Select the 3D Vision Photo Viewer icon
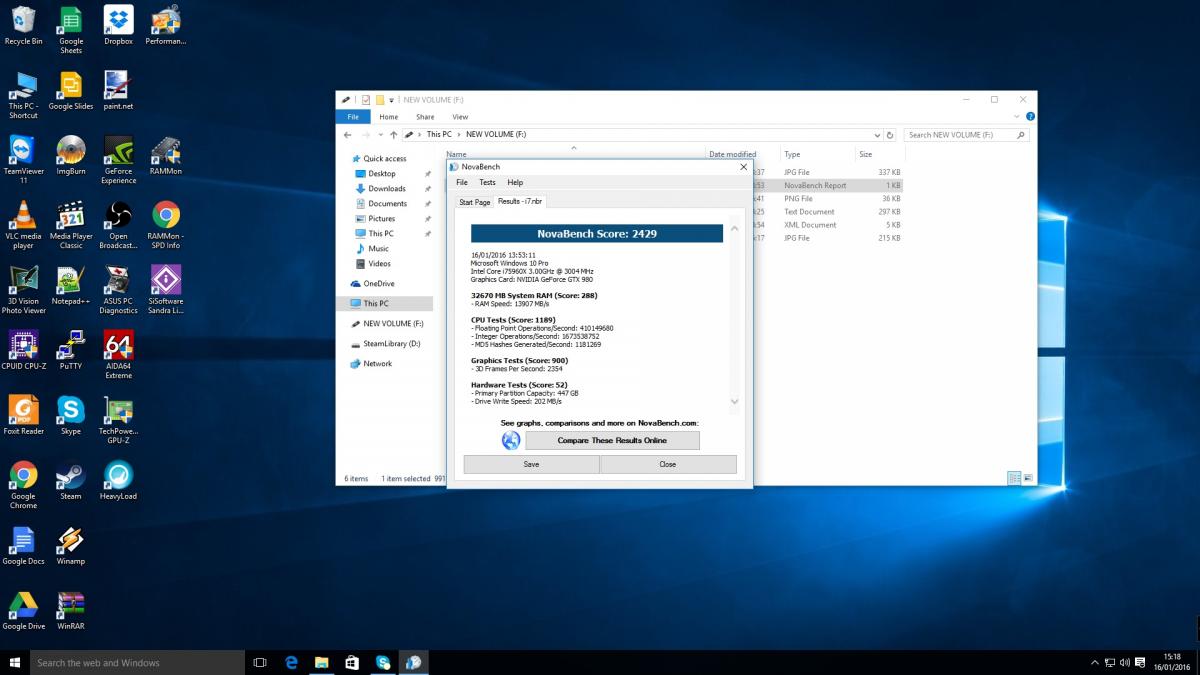This screenshot has height=675, width=1200. [23, 291]
